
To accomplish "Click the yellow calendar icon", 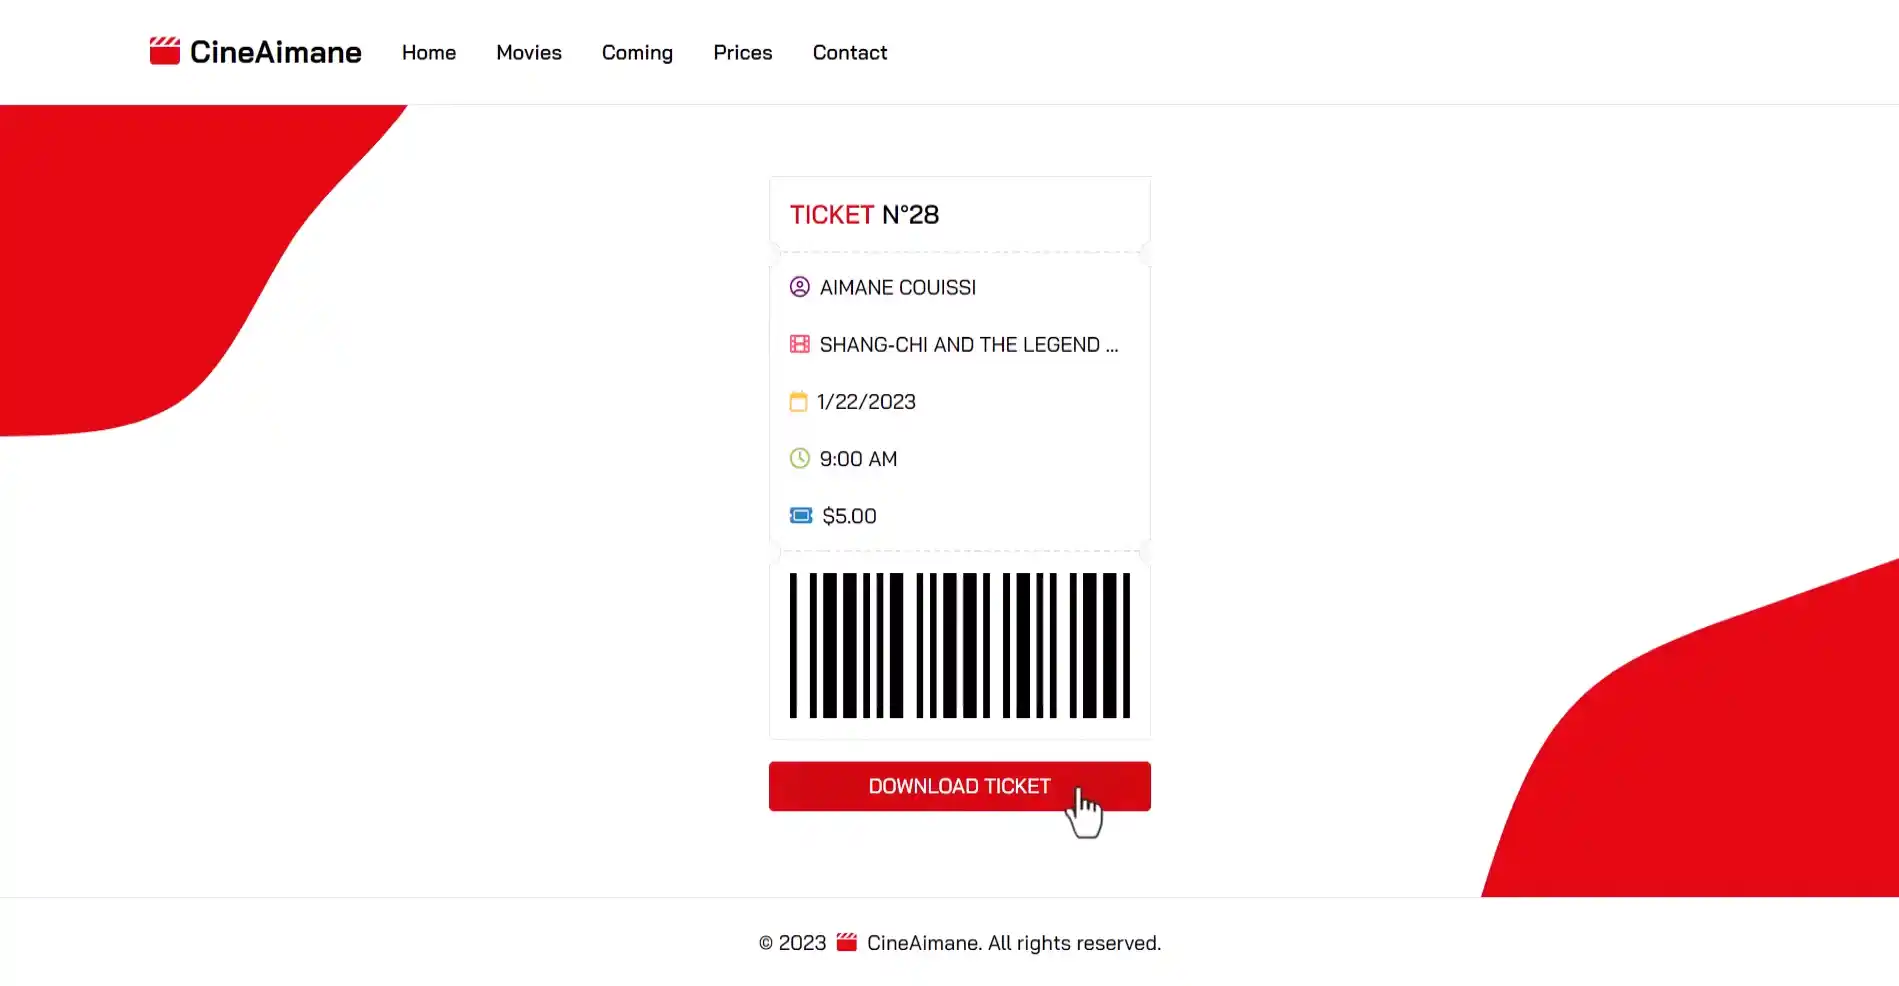I will point(798,401).
